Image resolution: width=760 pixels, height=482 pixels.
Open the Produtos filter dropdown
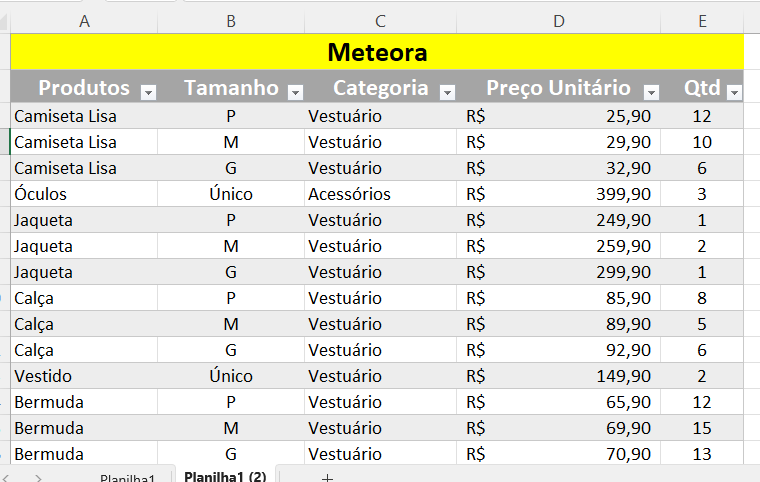(149, 92)
